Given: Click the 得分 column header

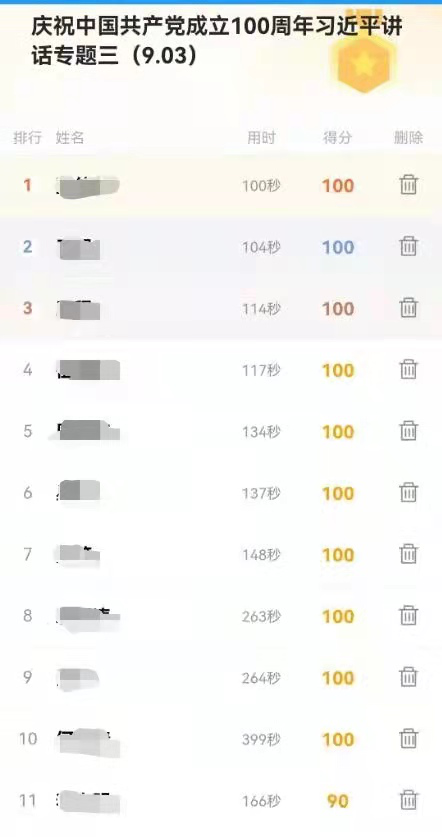Looking at the screenshot, I should [x=337, y=138].
